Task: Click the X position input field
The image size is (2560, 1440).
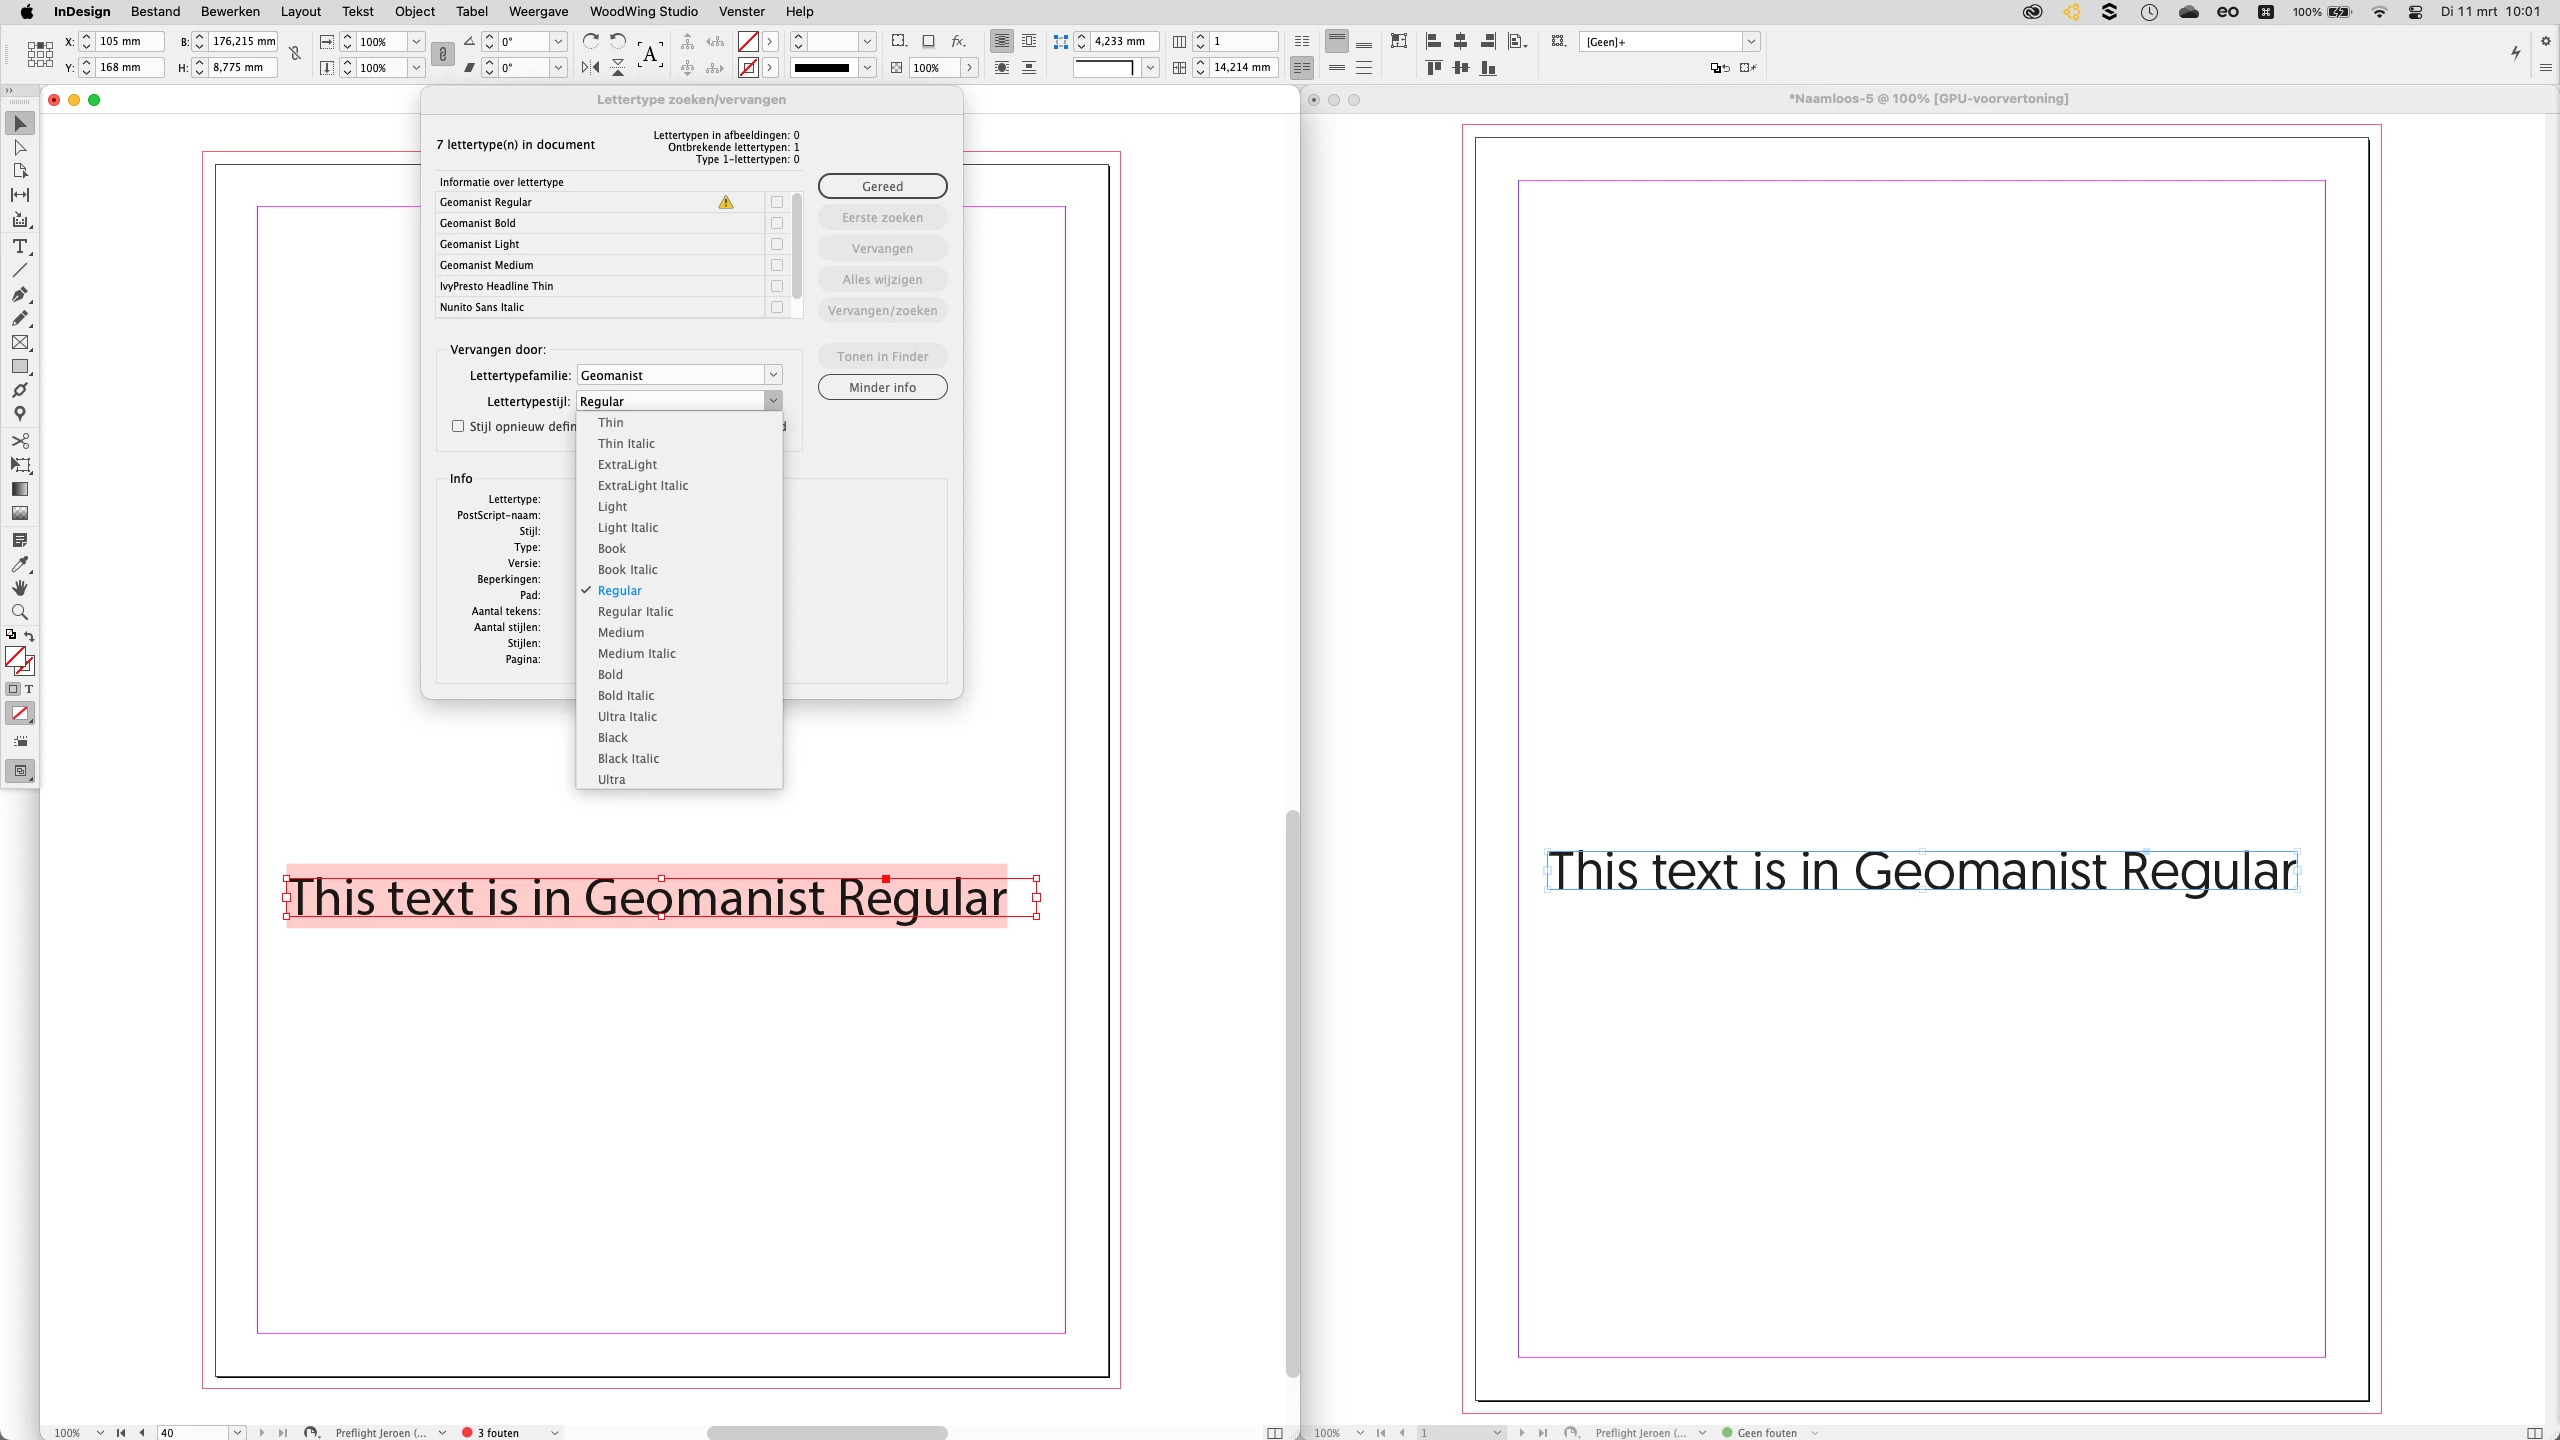Action: [x=128, y=42]
